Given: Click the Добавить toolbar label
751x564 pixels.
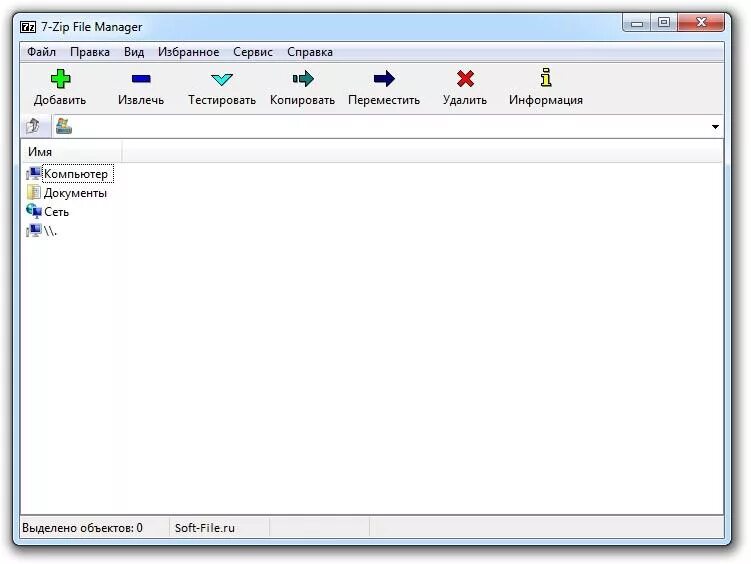Looking at the screenshot, I should coord(60,100).
